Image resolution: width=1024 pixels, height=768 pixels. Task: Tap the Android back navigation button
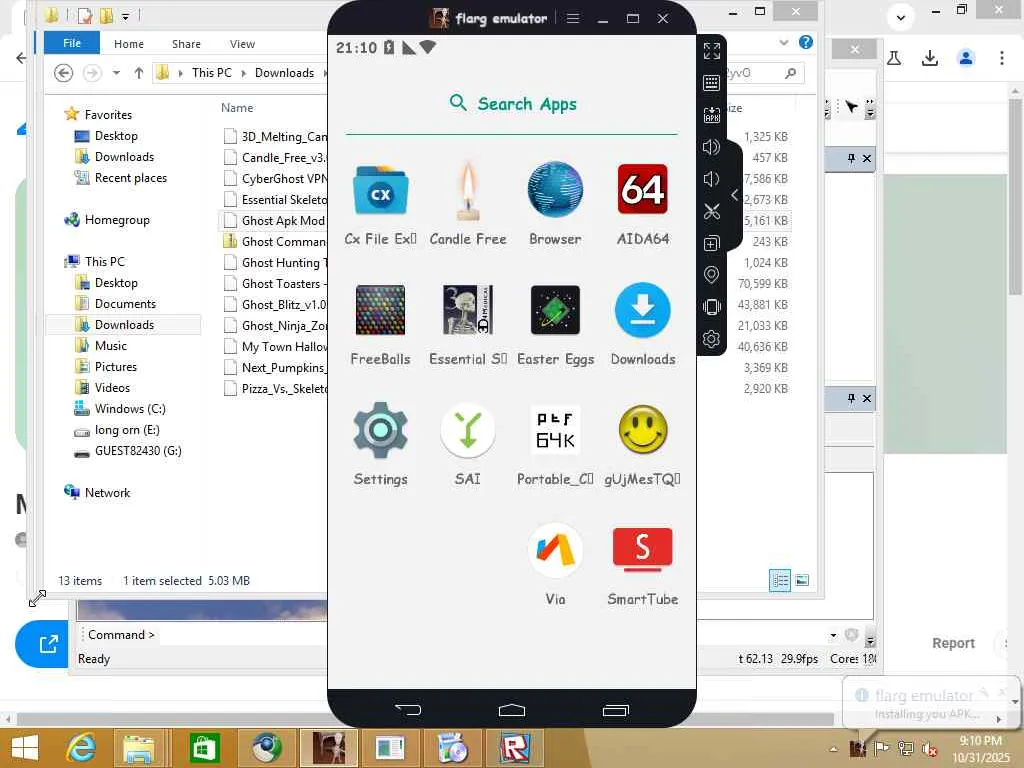(x=408, y=710)
